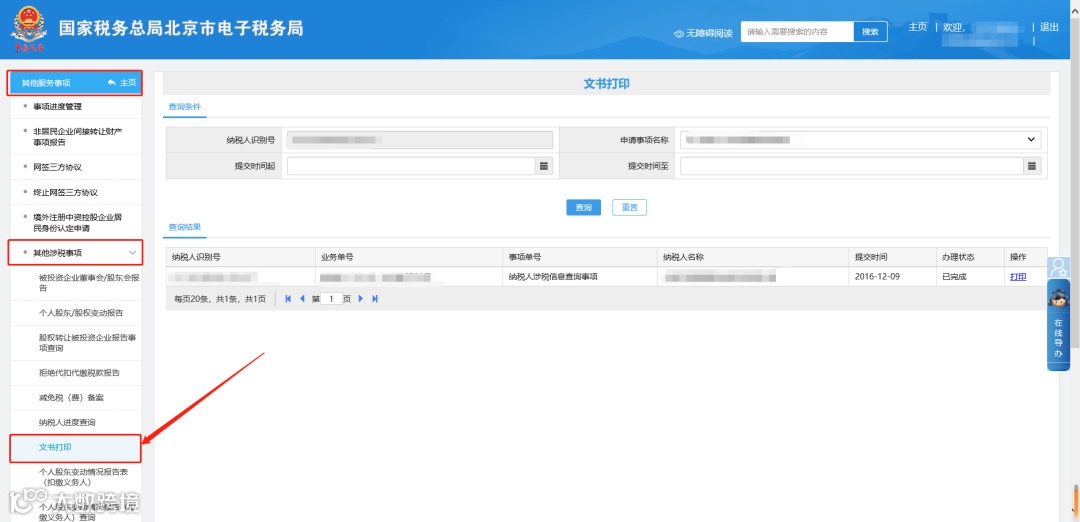
Task: Open 个人股东变动情况报告表（扣缴义务人）
Action: point(76,477)
